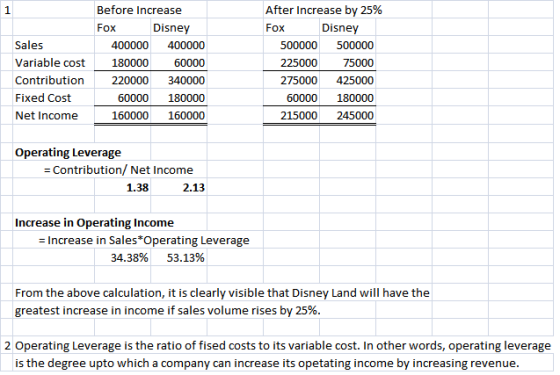Click Fox Sales 400000 before increase

pos(130,45)
